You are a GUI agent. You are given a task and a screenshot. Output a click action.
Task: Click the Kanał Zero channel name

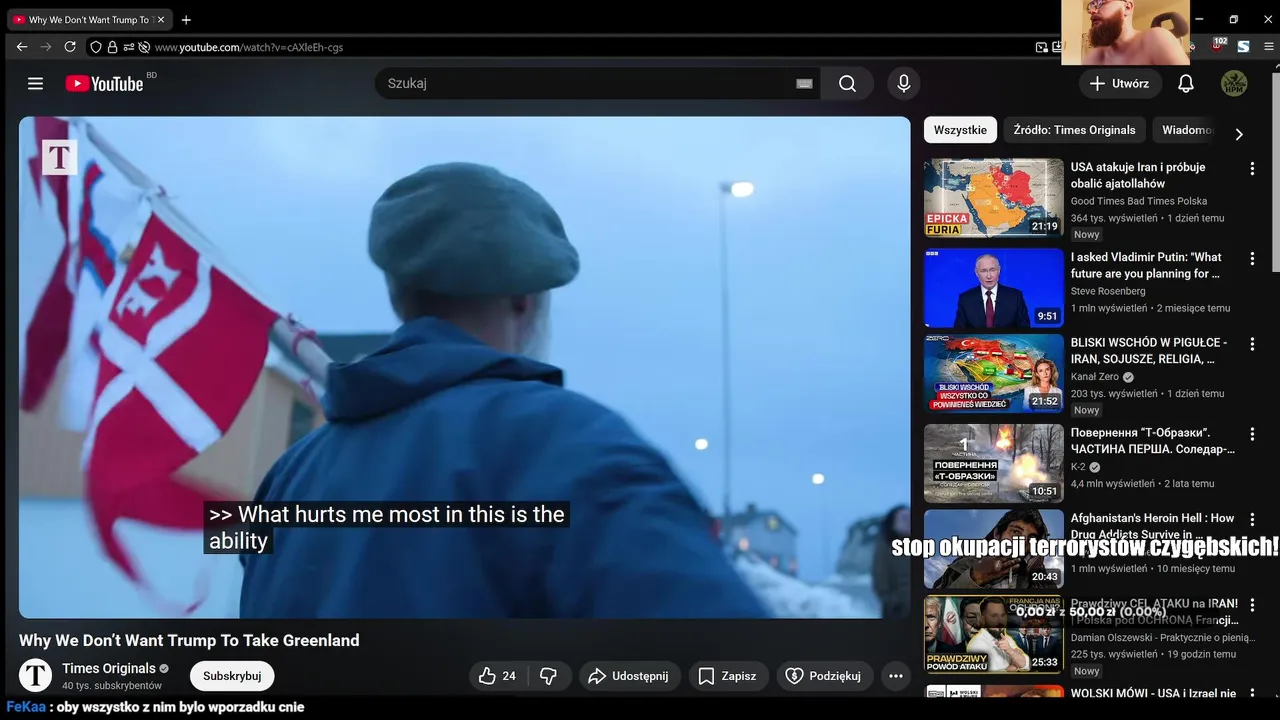click(1095, 377)
